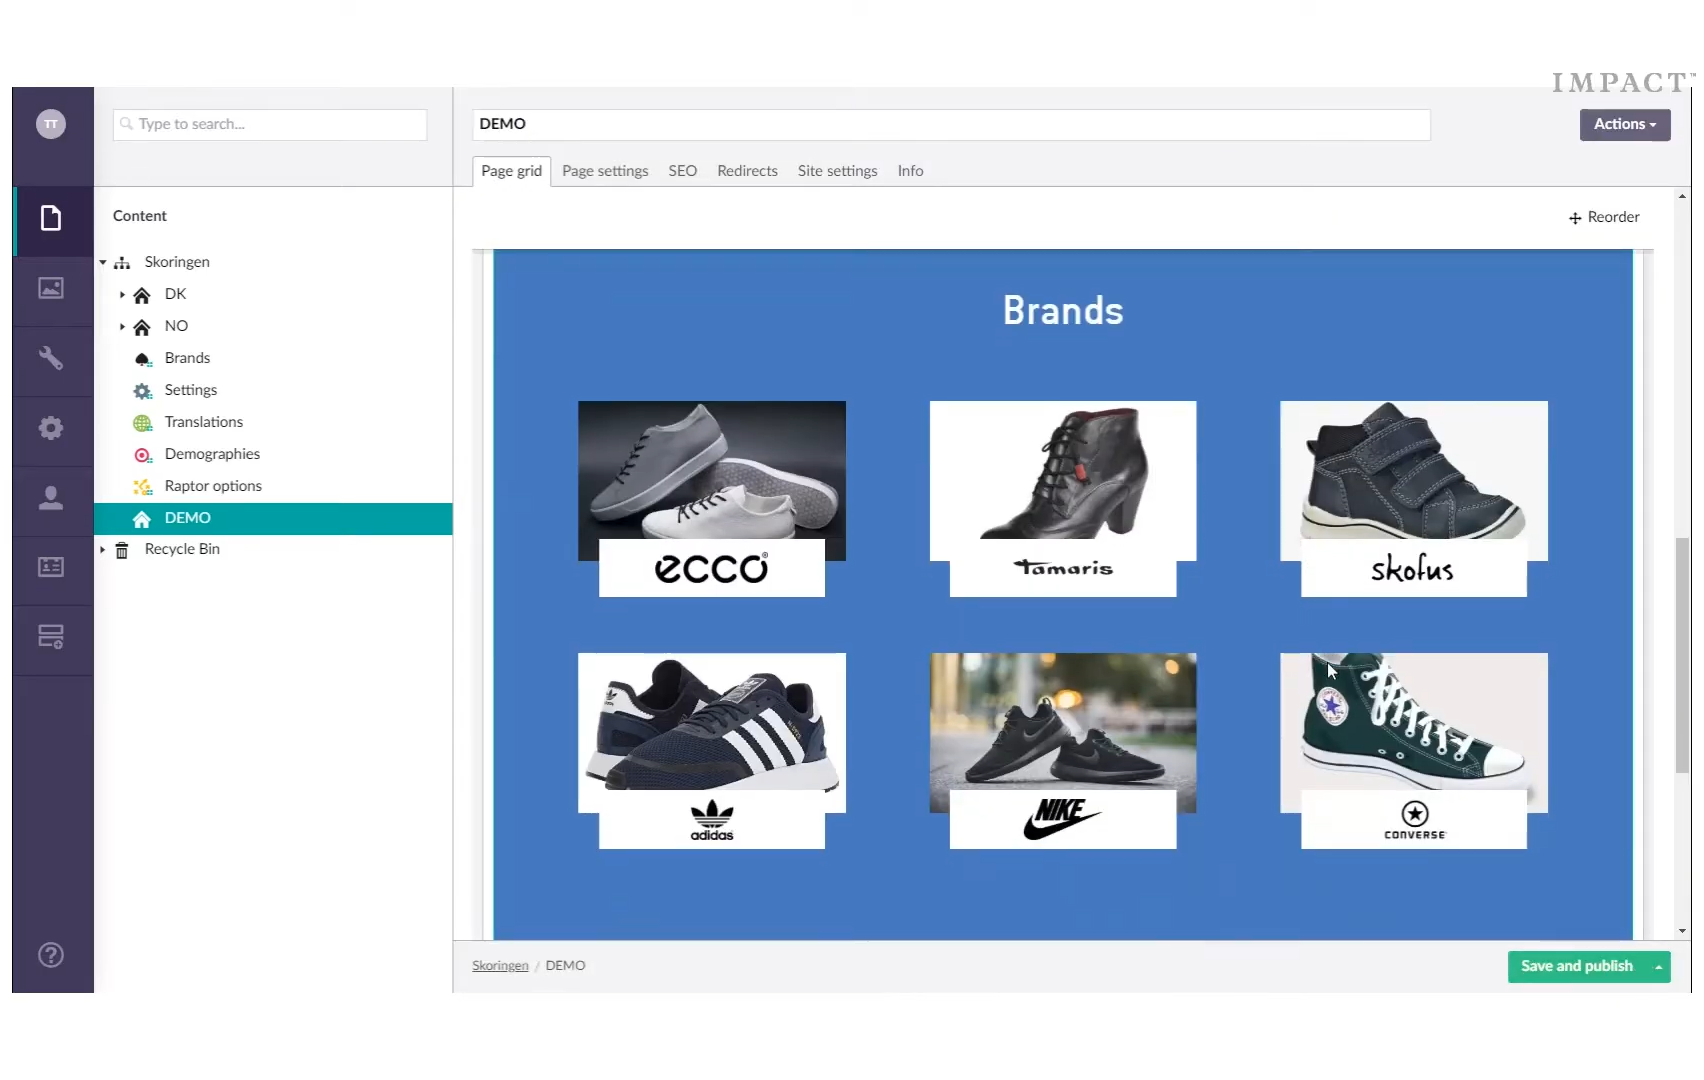Click the Converse sneaker image
This screenshot has width=1704, height=1080.
[x=1414, y=732]
